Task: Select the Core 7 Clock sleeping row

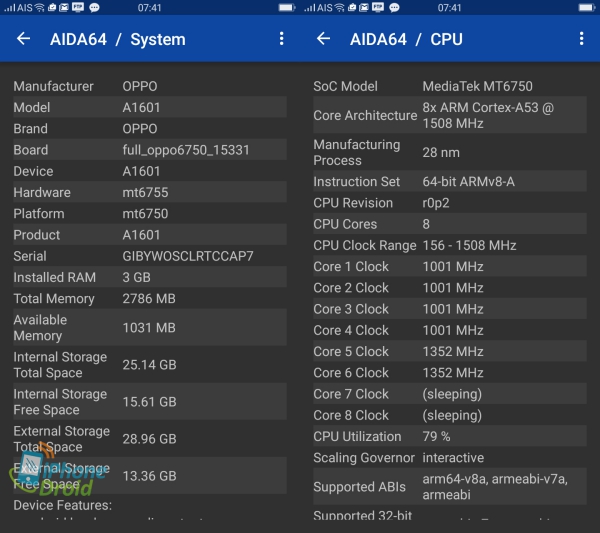Action: click(450, 394)
